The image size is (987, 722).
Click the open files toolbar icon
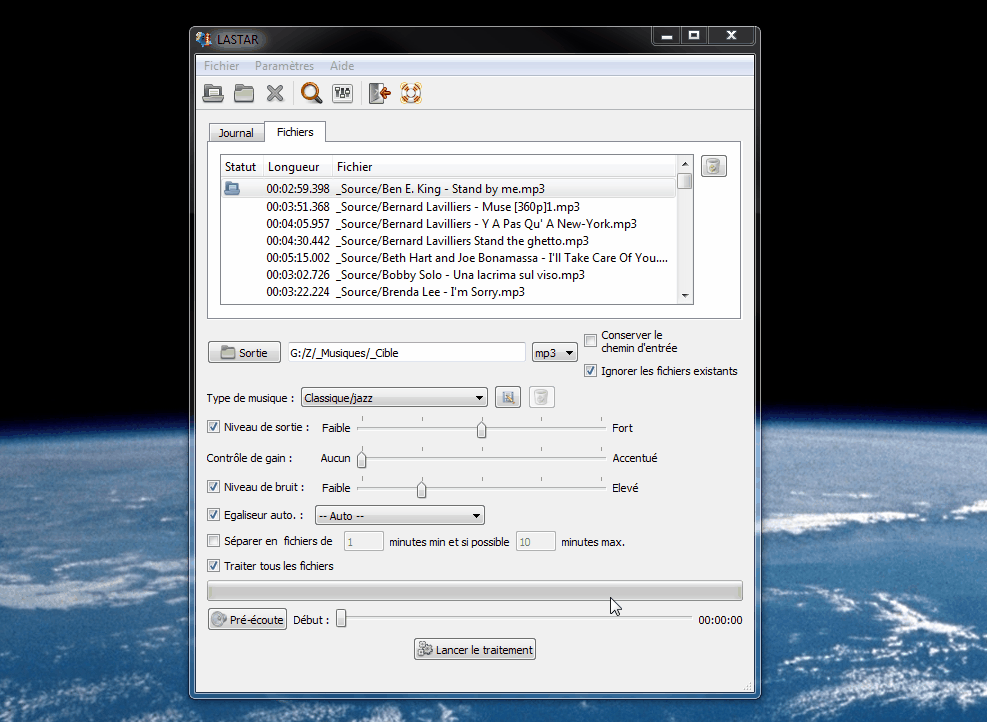213,94
